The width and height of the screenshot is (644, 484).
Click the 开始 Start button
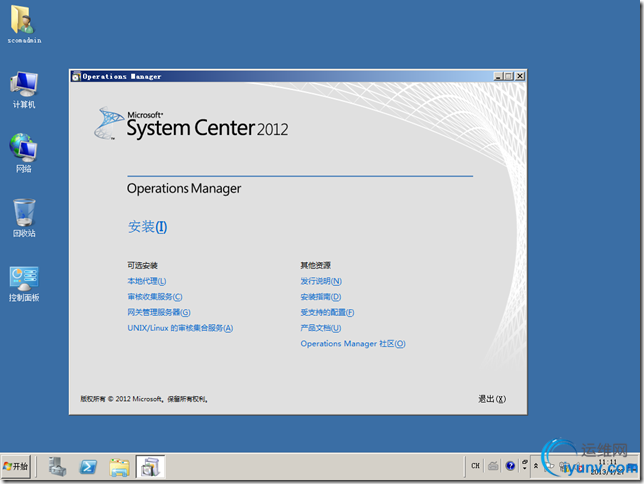click(16, 466)
